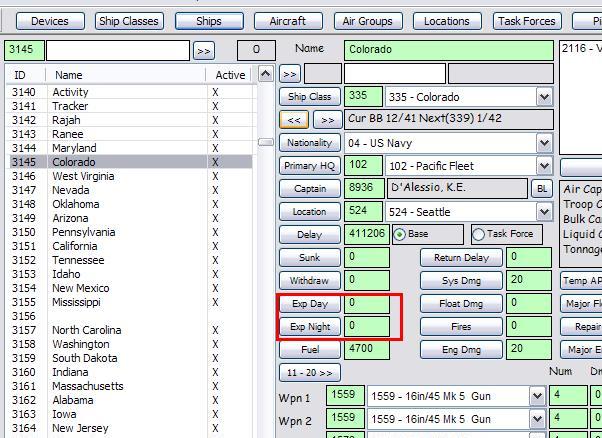Click the Captain ID field 8936
This screenshot has width=602, height=438.
coord(364,188)
